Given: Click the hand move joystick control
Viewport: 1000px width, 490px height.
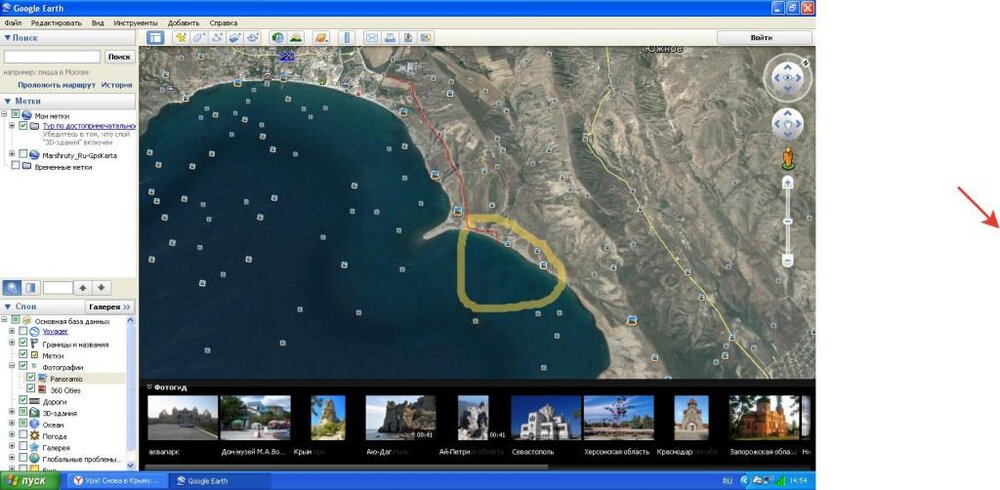Looking at the screenshot, I should coord(788,124).
